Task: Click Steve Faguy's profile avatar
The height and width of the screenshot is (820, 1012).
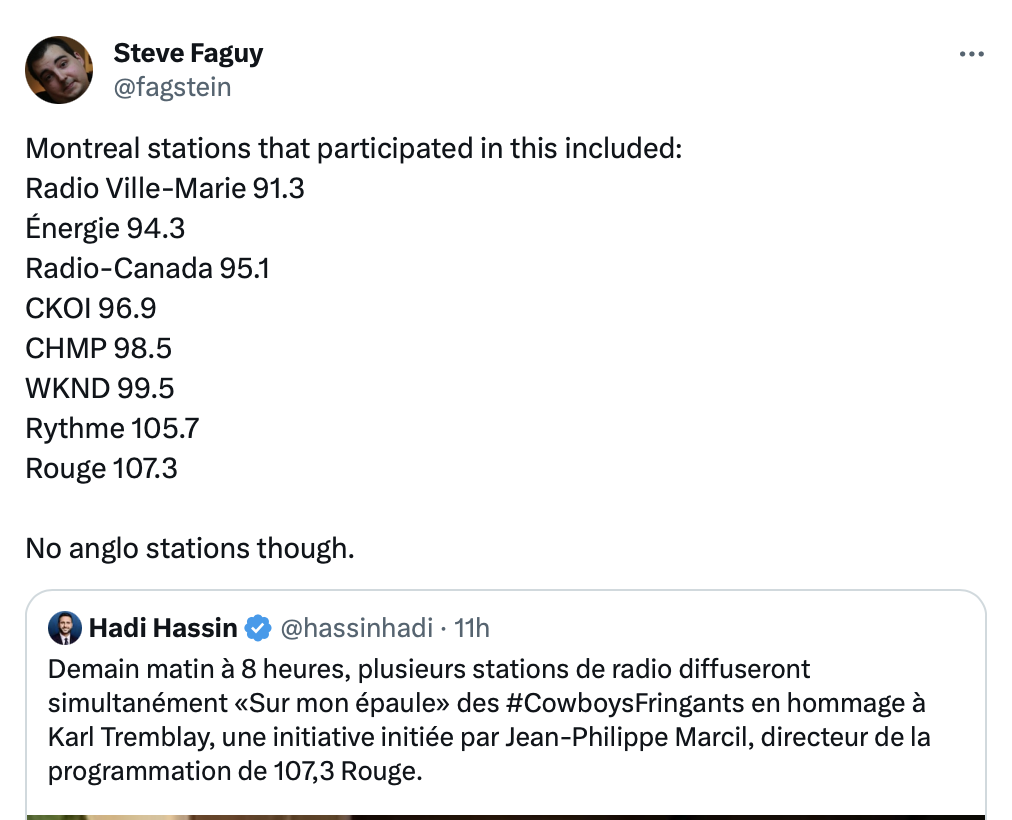Action: pos(59,70)
